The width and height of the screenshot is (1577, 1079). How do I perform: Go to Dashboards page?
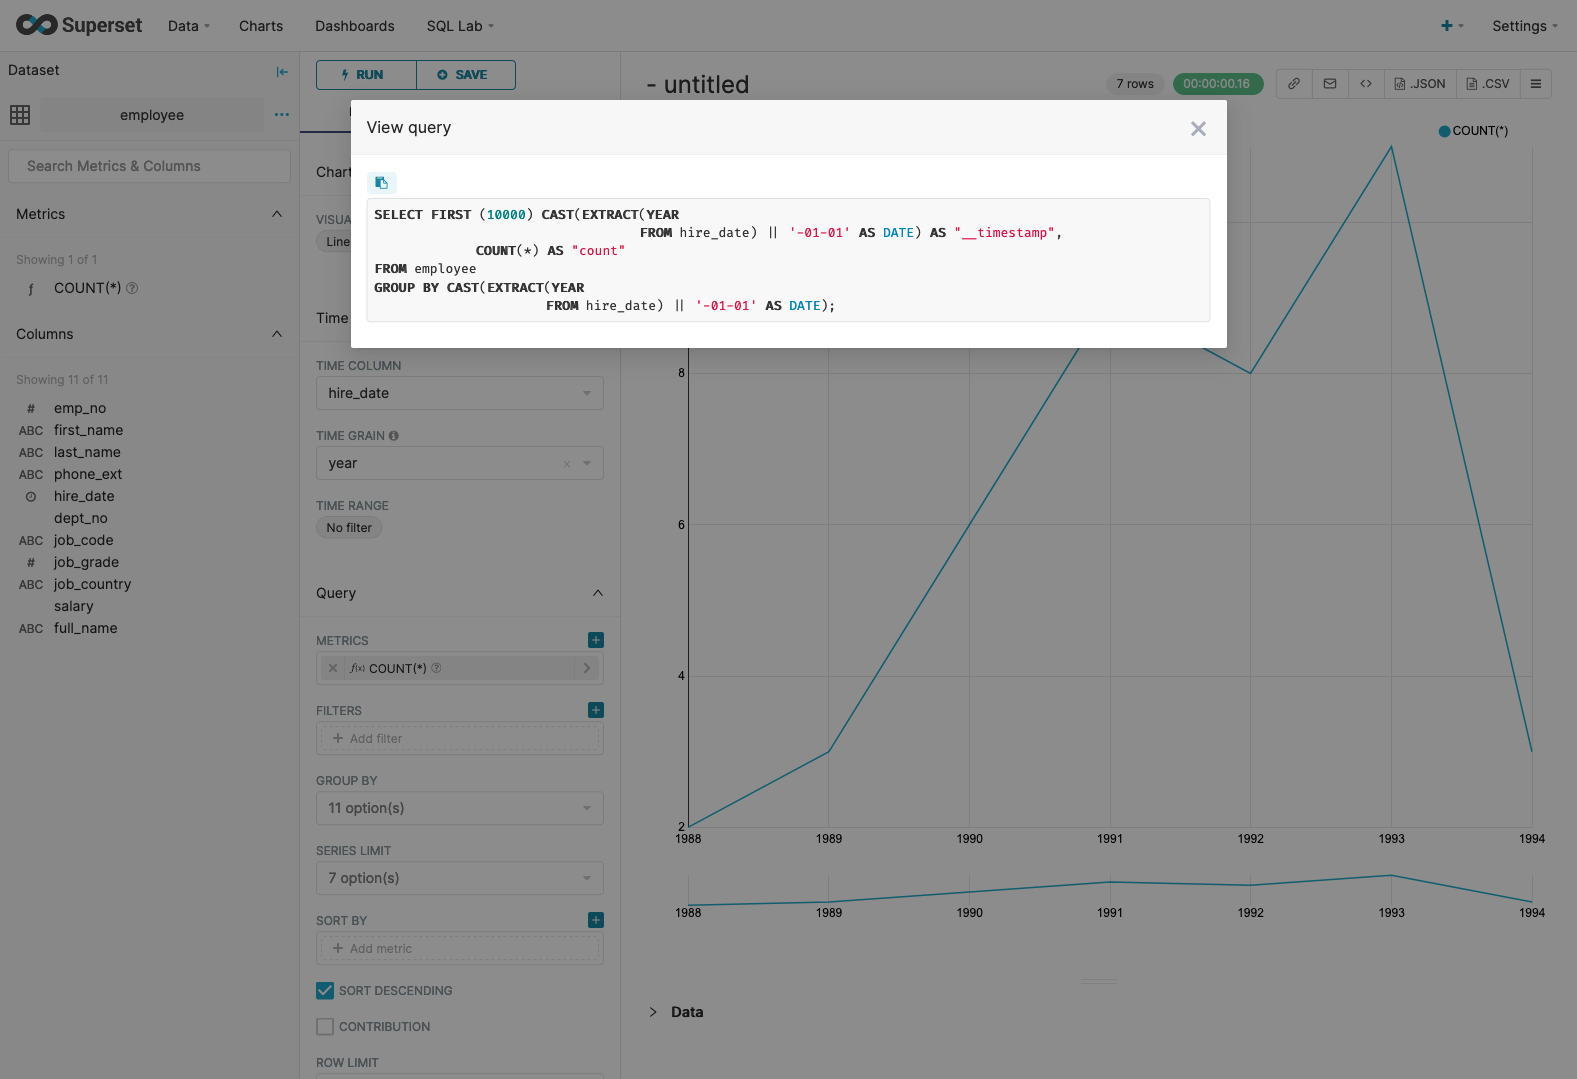355,26
